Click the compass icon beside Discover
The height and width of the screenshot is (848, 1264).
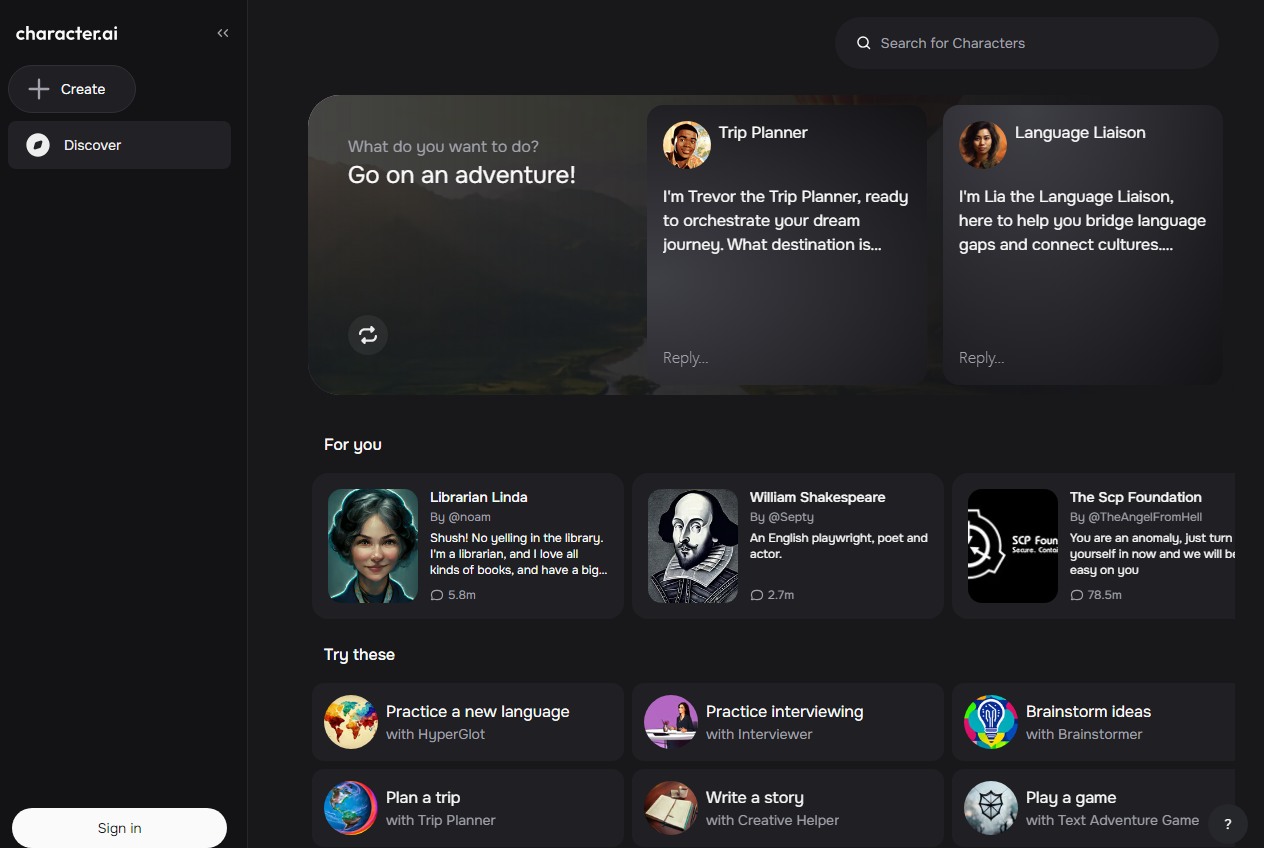click(38, 145)
